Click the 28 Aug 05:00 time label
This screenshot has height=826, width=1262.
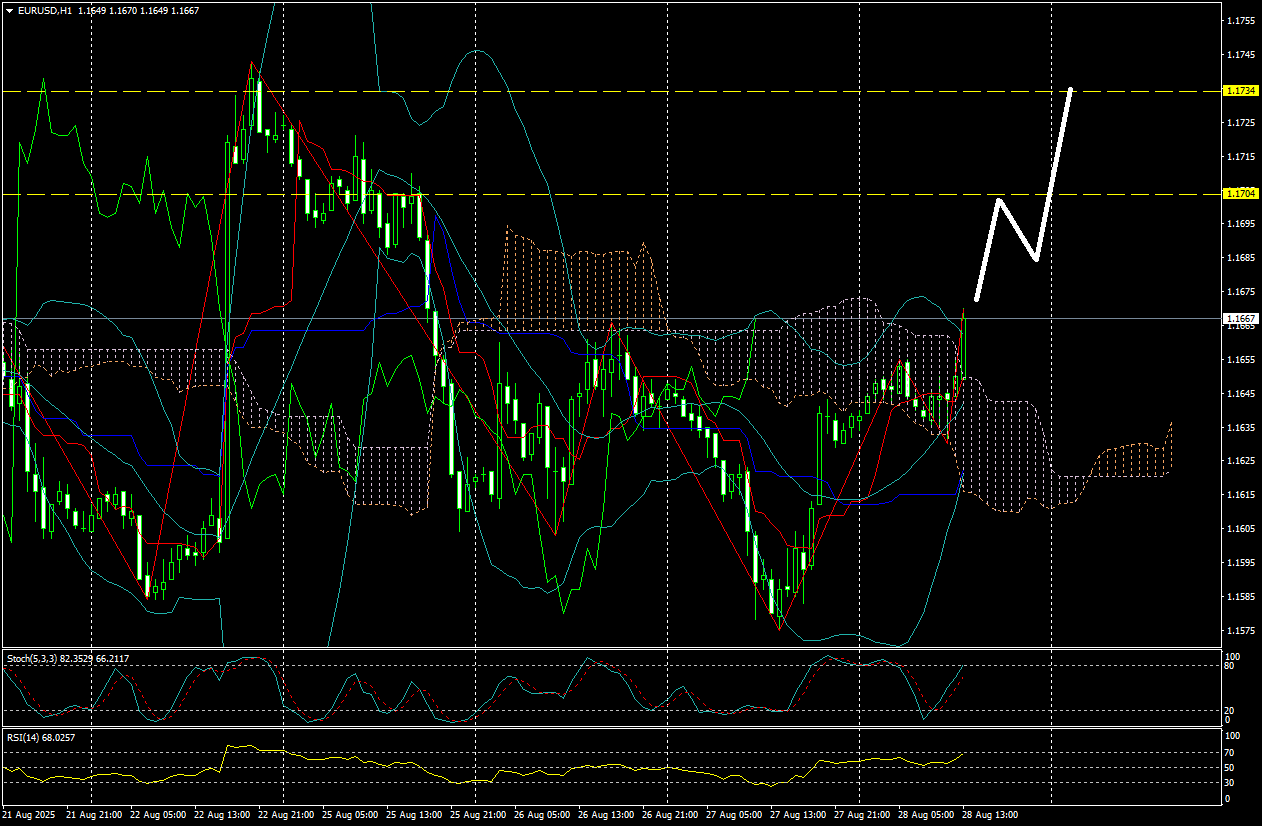tap(925, 816)
